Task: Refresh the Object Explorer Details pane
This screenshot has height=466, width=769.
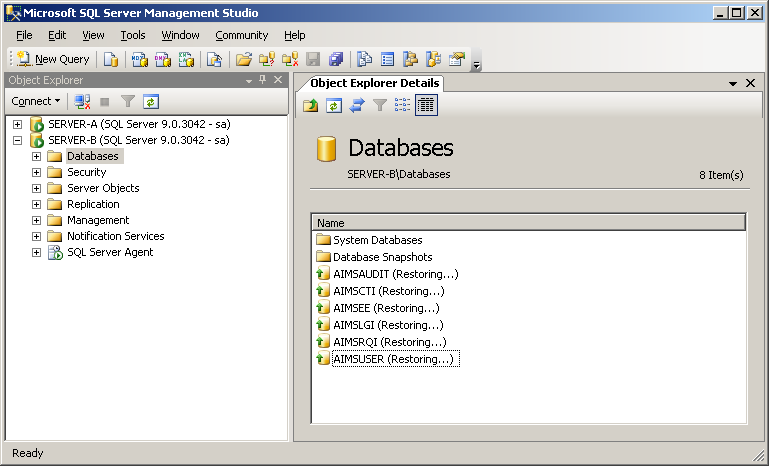Action: 334,105
